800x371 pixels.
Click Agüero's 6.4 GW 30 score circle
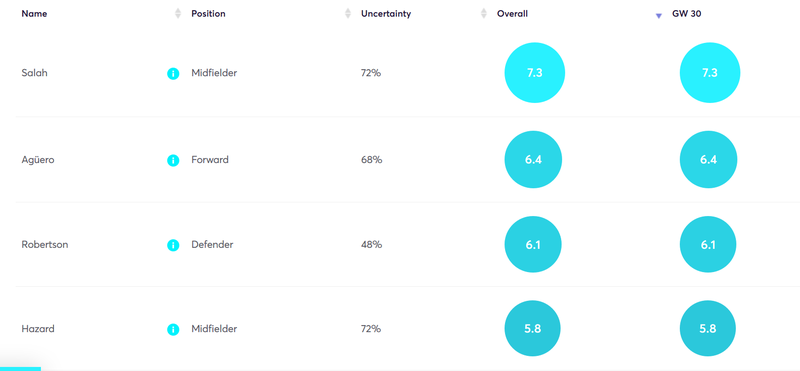tap(708, 160)
